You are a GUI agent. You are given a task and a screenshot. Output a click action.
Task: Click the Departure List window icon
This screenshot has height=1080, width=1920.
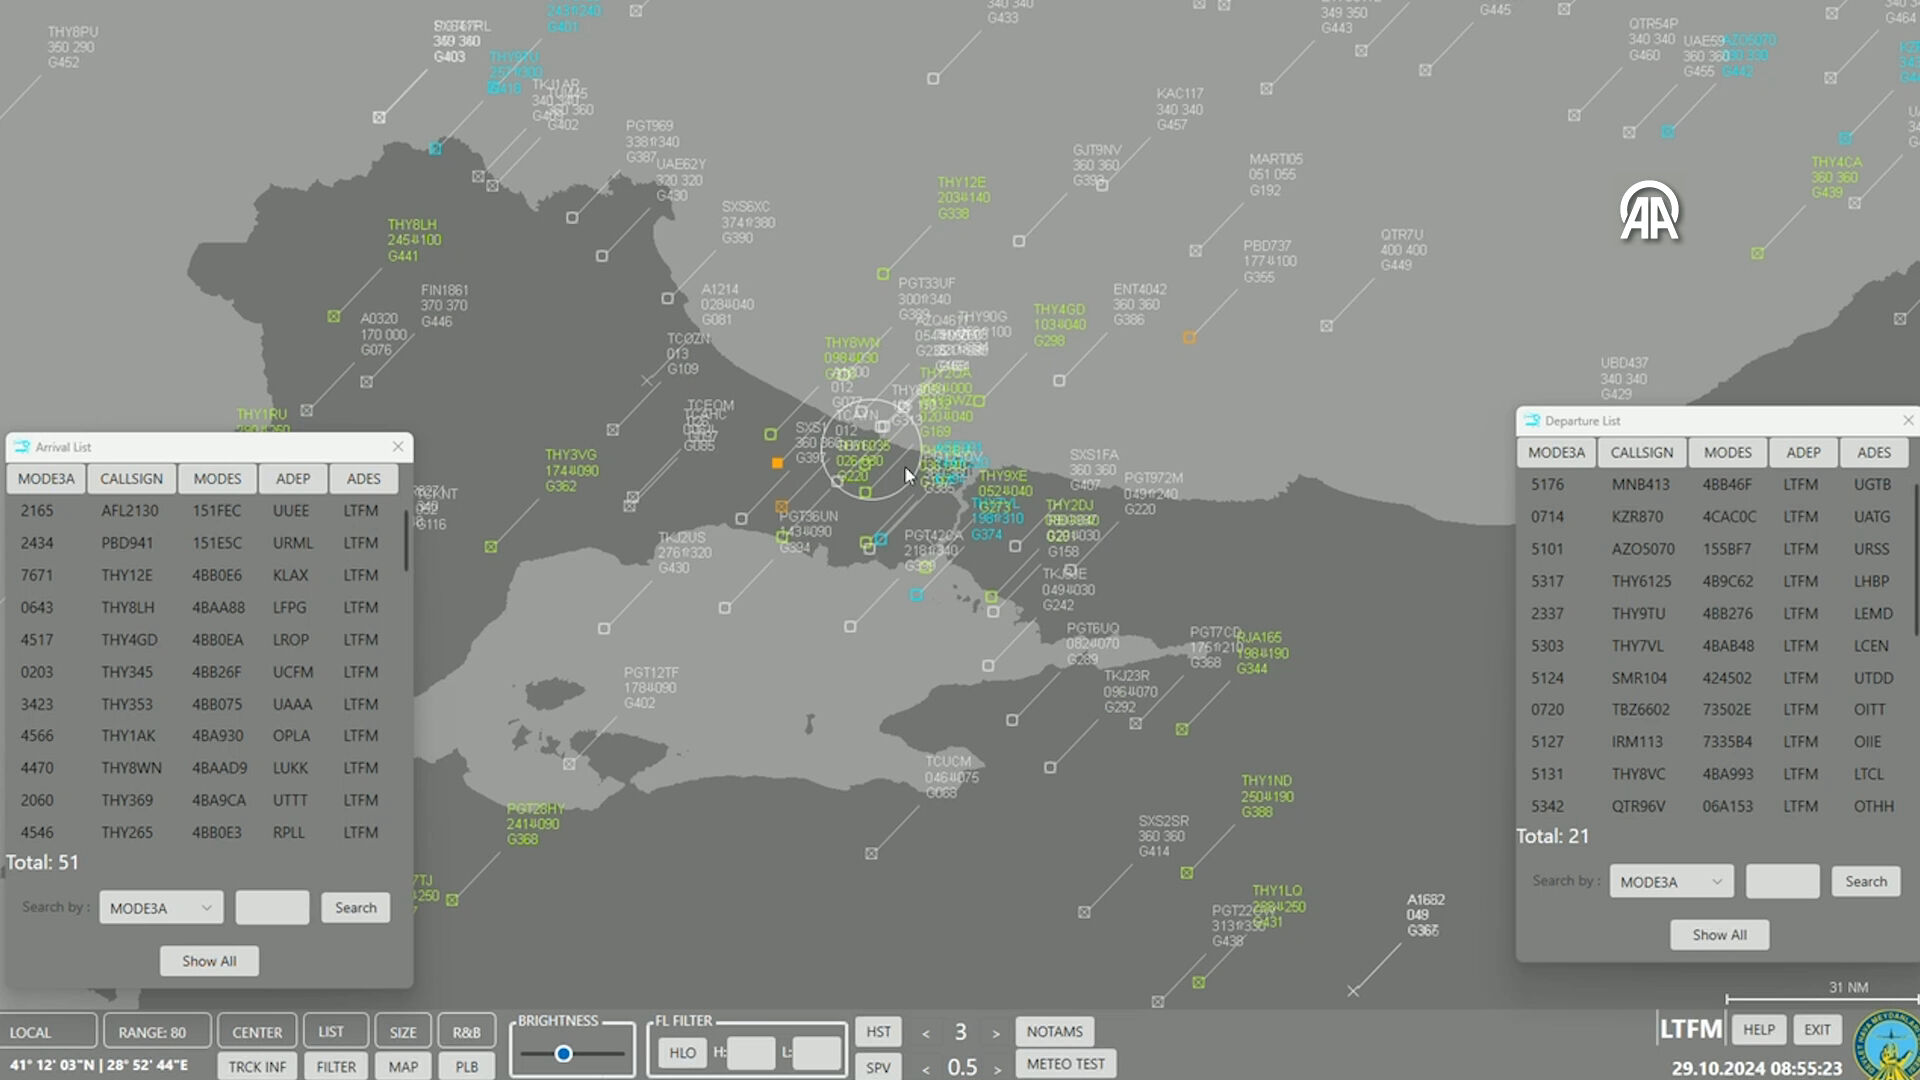click(1532, 421)
